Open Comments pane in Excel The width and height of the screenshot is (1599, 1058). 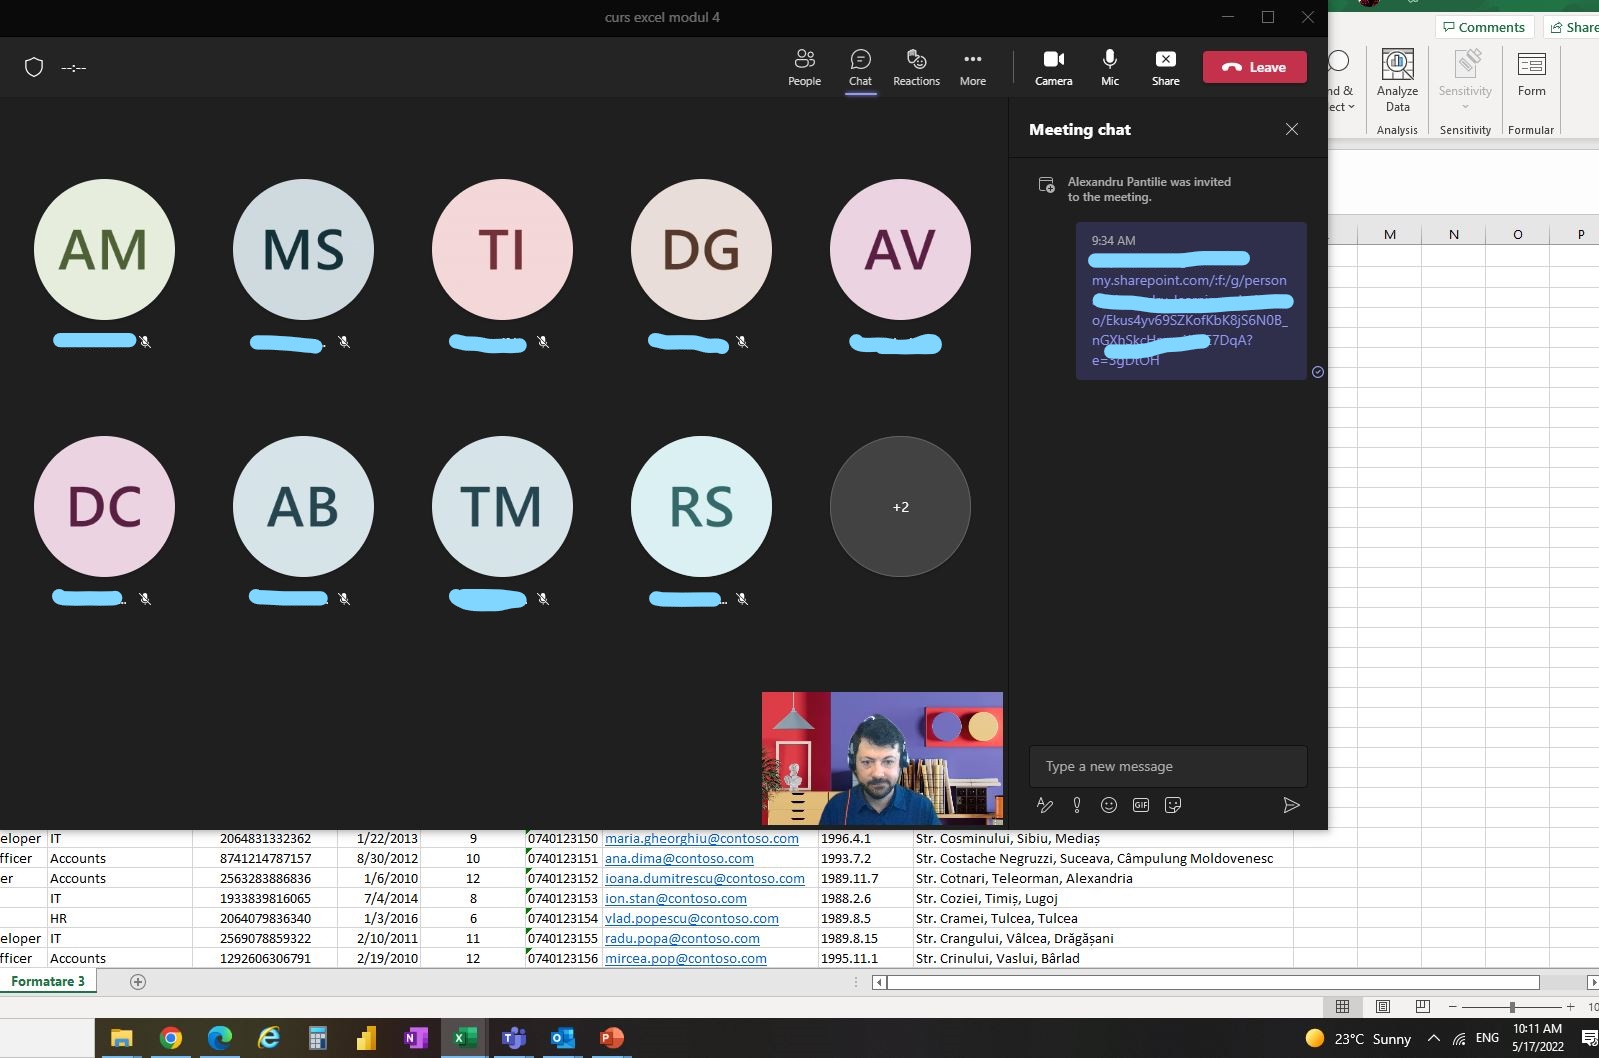click(1484, 27)
